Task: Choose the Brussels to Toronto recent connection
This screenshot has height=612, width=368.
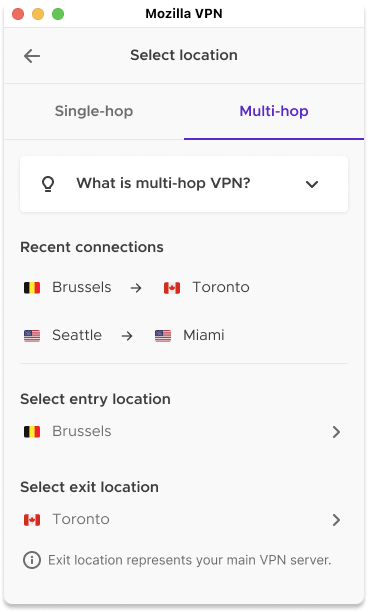Action: 137,288
